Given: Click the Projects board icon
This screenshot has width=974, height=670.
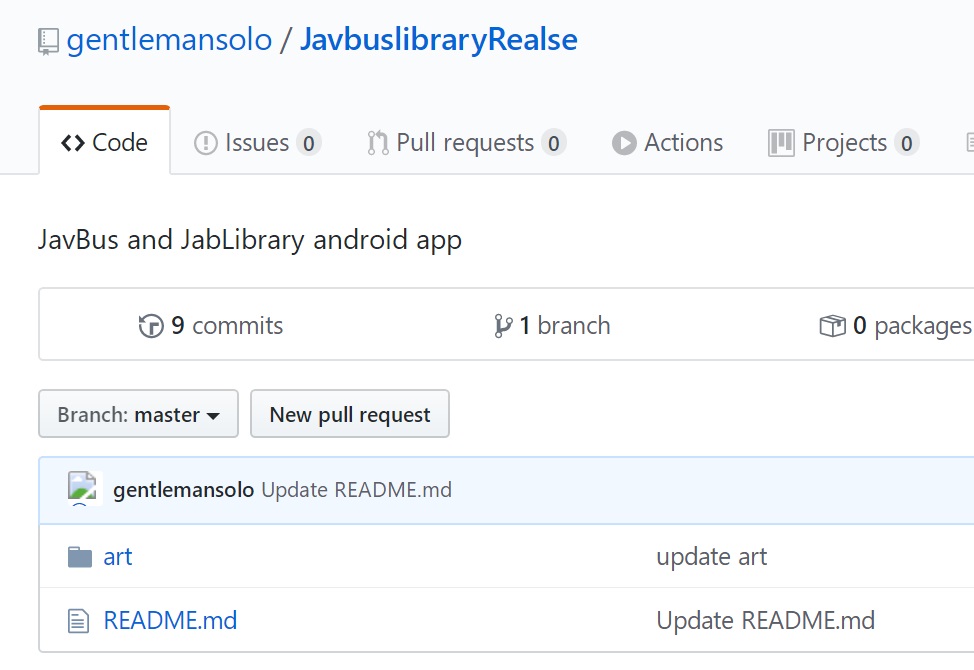Looking at the screenshot, I should pyautogui.click(x=781, y=143).
